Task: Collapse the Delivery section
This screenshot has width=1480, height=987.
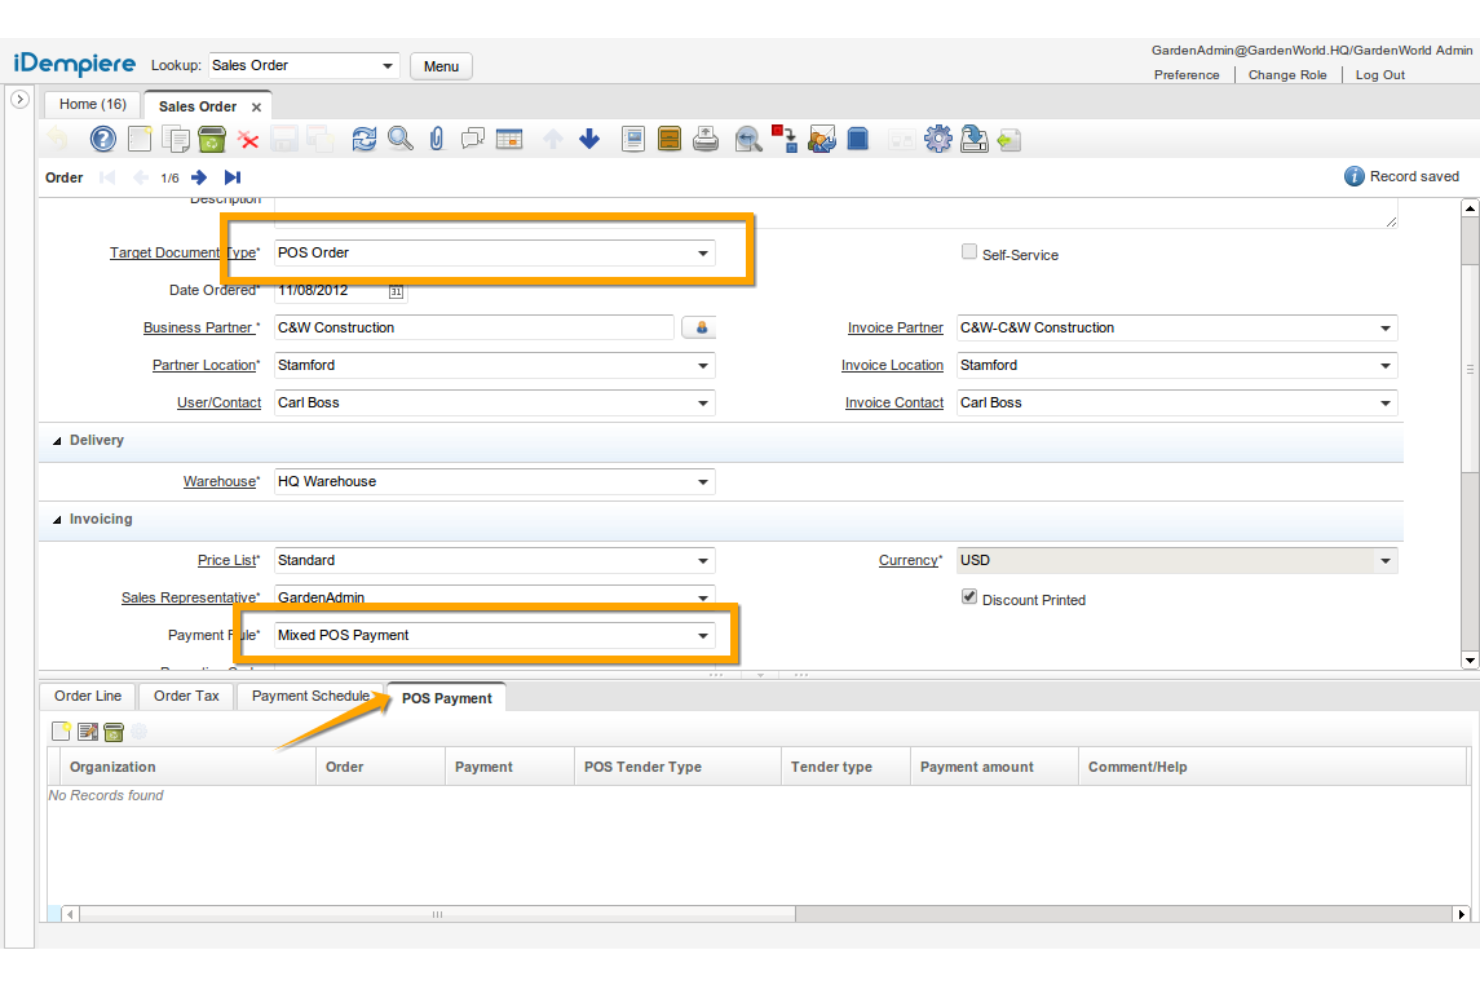Action: coord(57,441)
